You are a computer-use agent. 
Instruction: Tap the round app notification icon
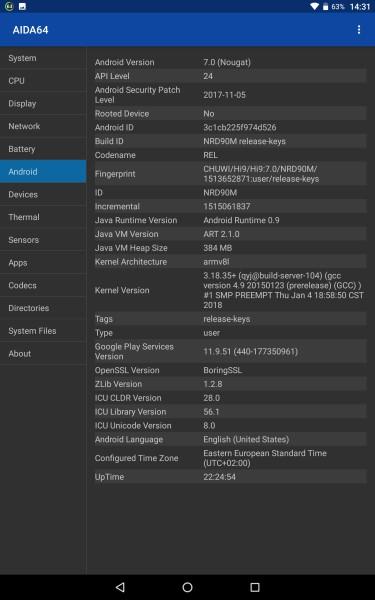[x=9, y=7]
